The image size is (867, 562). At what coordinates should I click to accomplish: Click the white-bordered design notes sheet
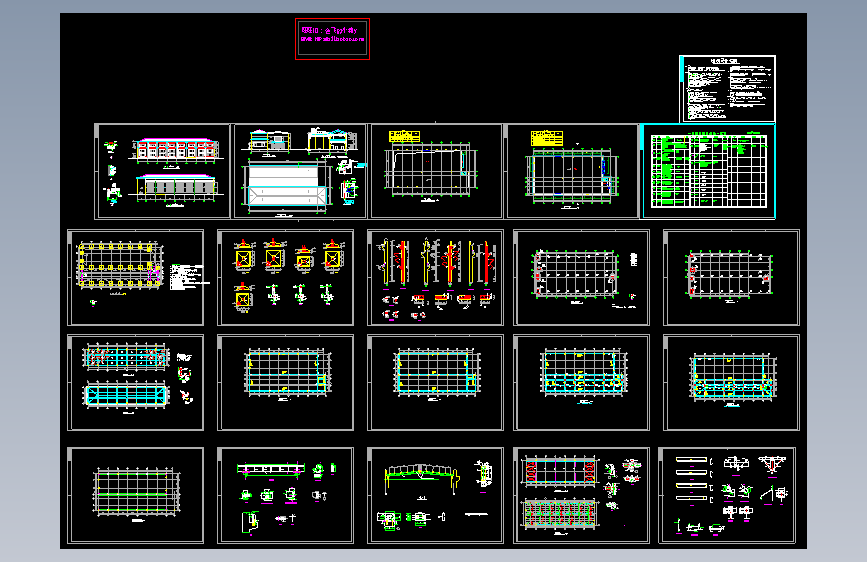pos(727,89)
